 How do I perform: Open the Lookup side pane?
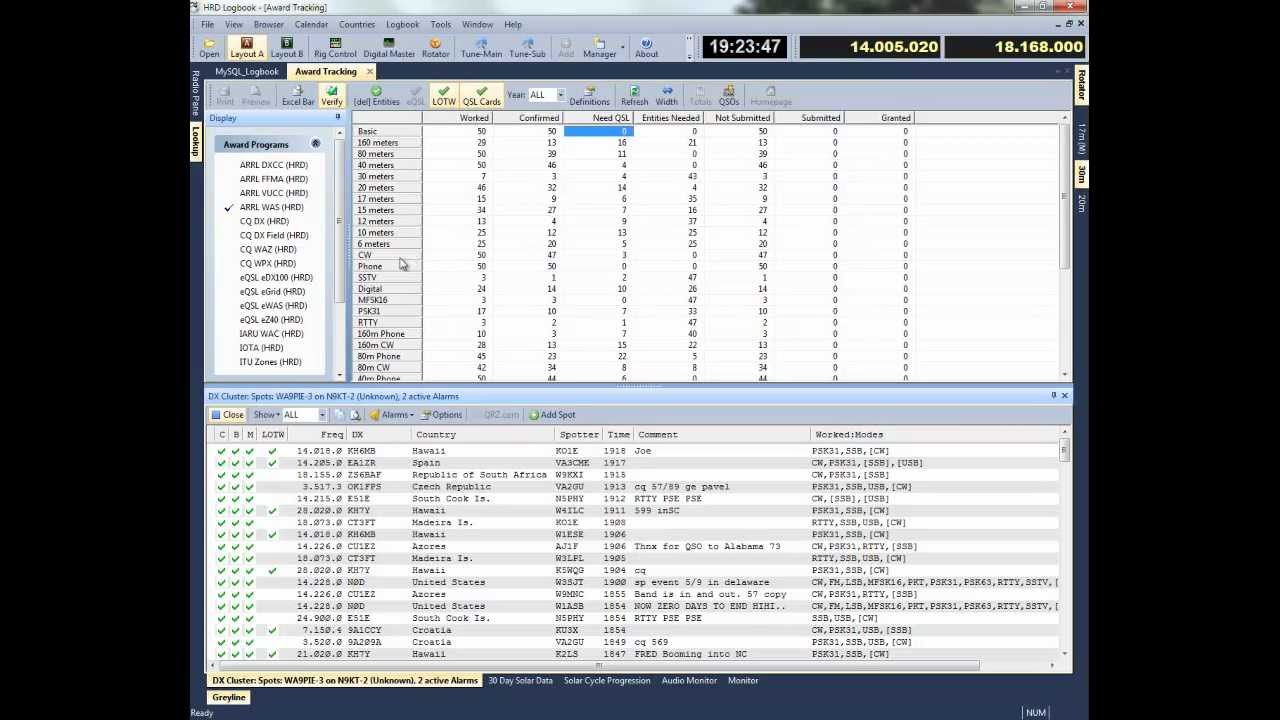(196, 142)
